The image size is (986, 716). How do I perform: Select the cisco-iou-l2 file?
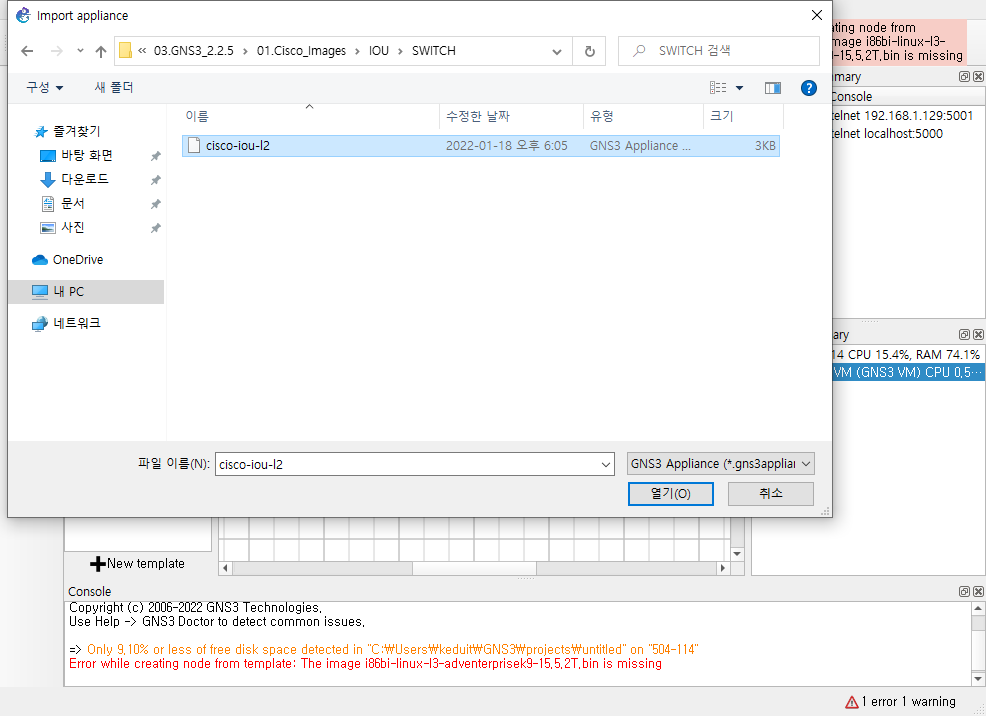480,146
